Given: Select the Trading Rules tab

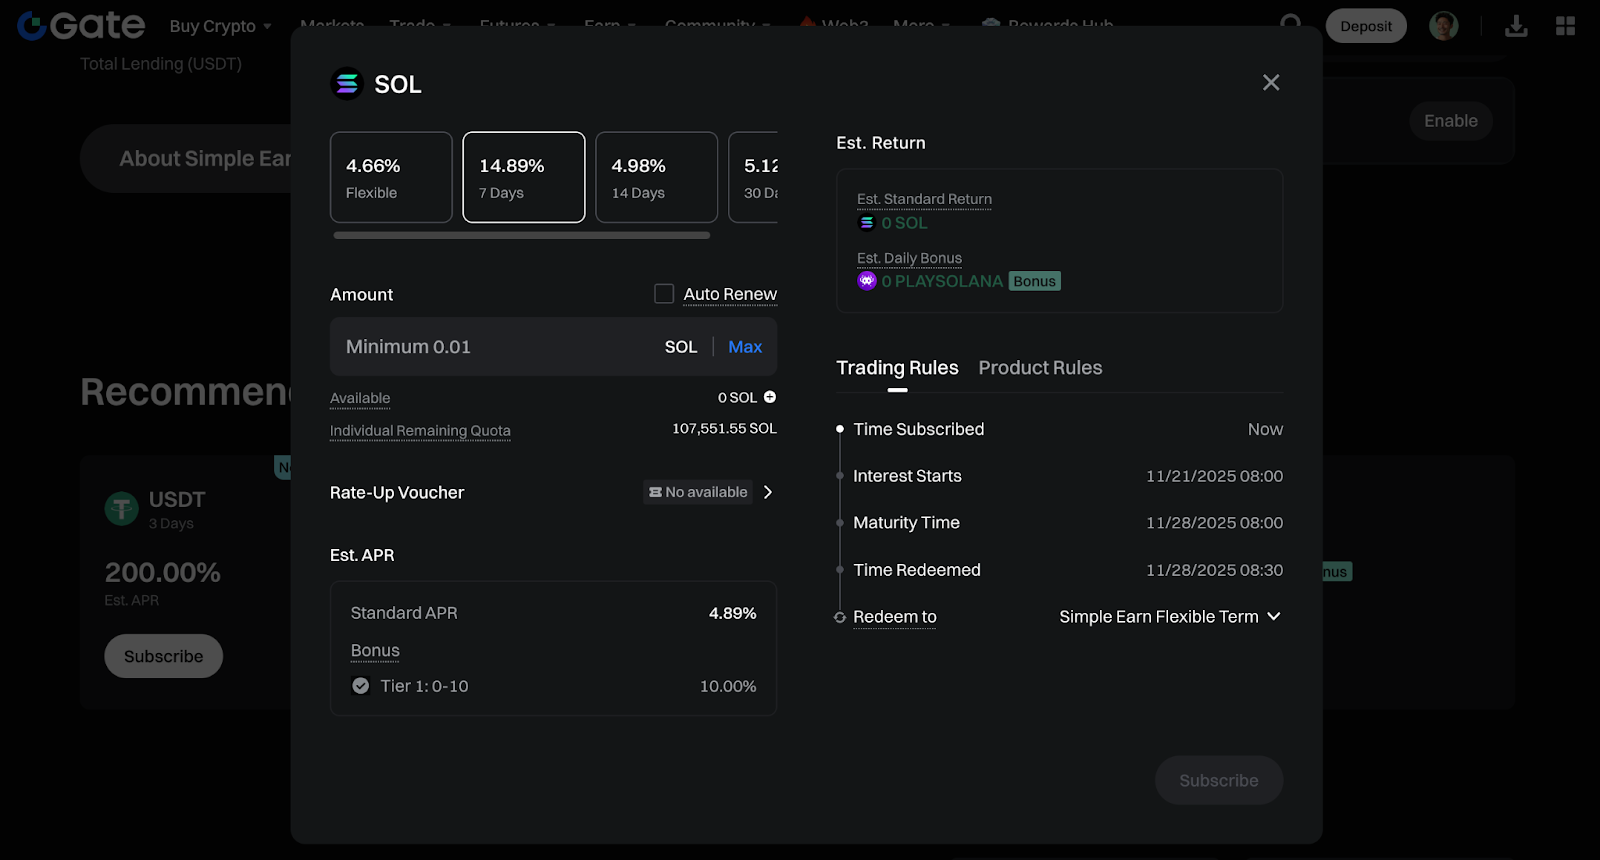Looking at the screenshot, I should [897, 368].
